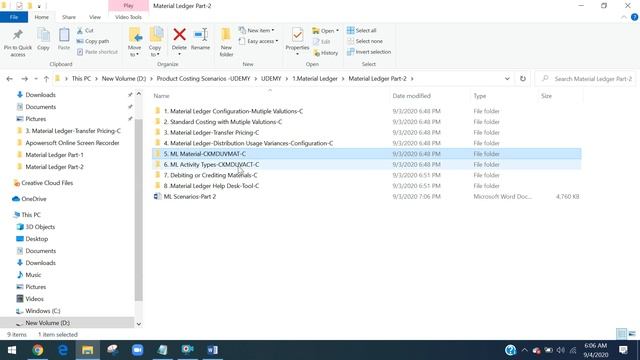640x360 pixels.
Task: Click 1.Material Ledger in the breadcrumb
Action: point(315,79)
